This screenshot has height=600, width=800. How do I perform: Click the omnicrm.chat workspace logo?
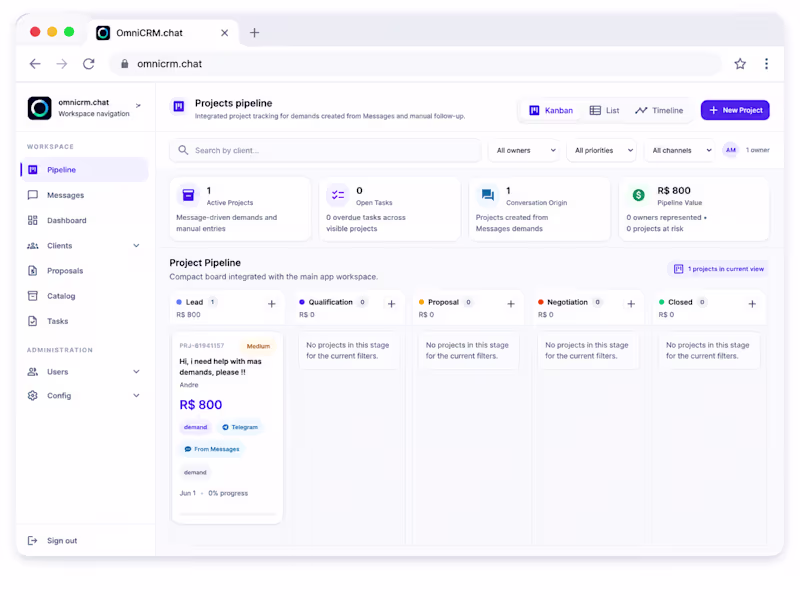[x=39, y=108]
